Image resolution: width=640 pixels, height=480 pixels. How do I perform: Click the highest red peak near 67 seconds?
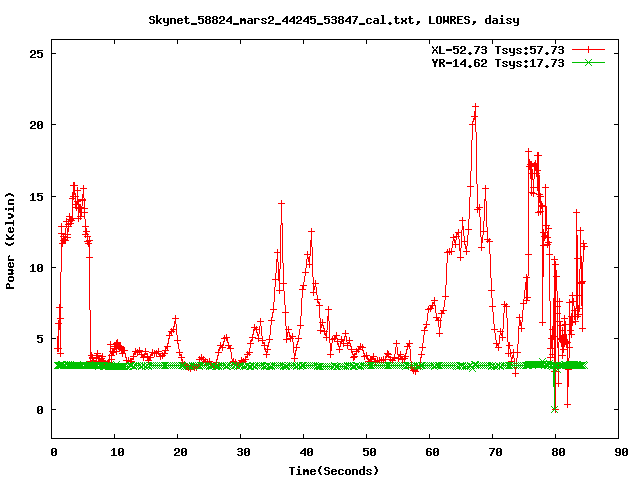click(475, 107)
